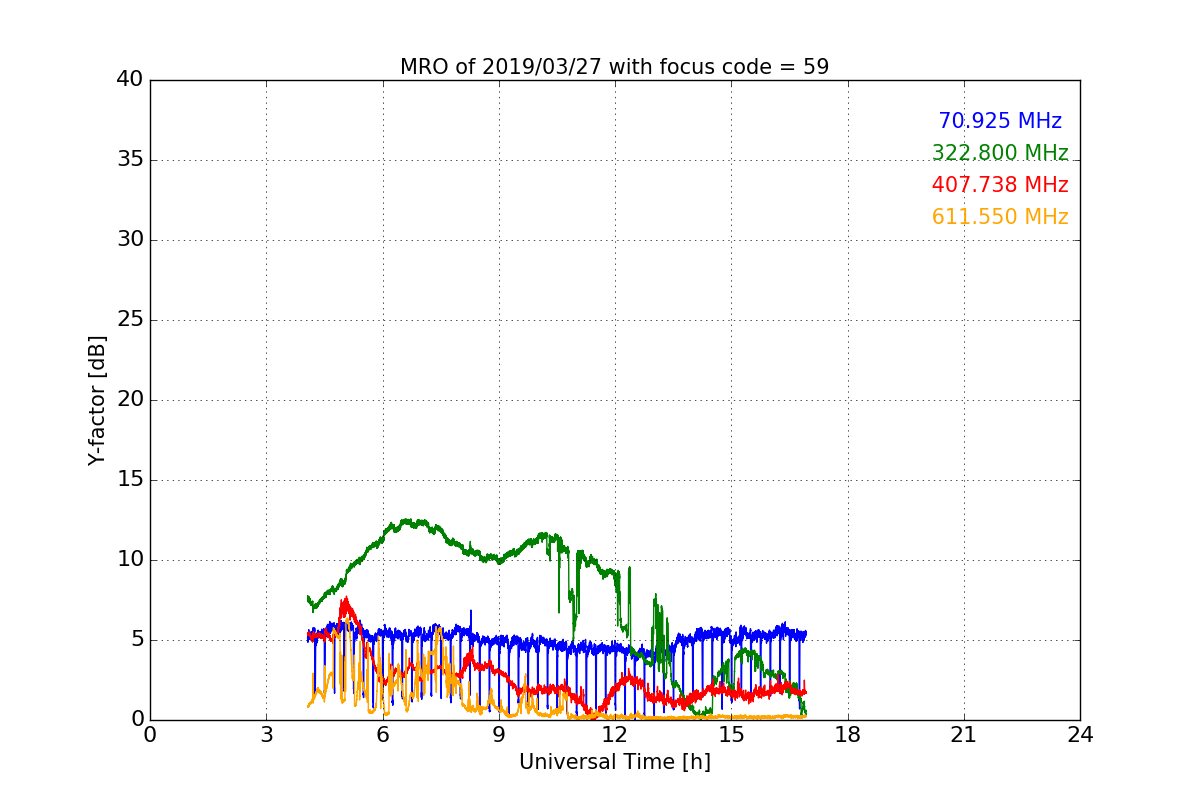Click the x-axis tick label 12

(615, 735)
